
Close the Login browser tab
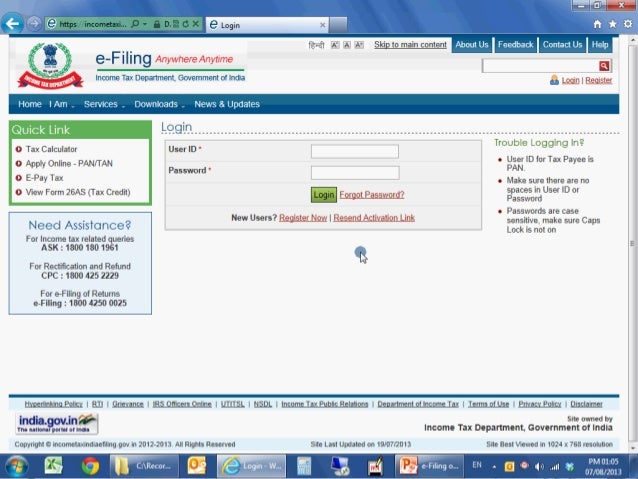tap(322, 25)
